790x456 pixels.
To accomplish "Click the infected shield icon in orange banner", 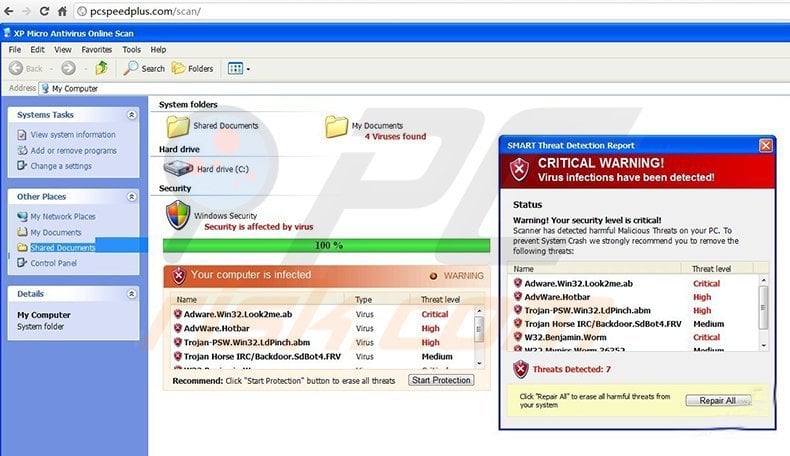I will (x=178, y=276).
